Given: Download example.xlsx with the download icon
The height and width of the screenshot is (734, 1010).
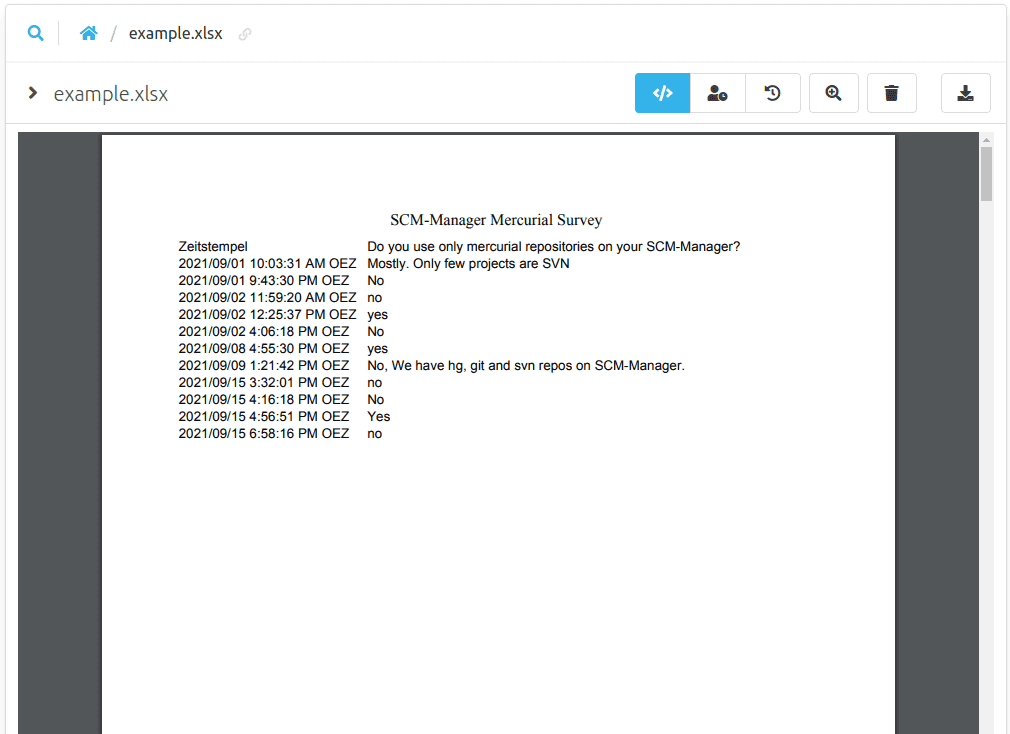Looking at the screenshot, I should click(x=965, y=92).
